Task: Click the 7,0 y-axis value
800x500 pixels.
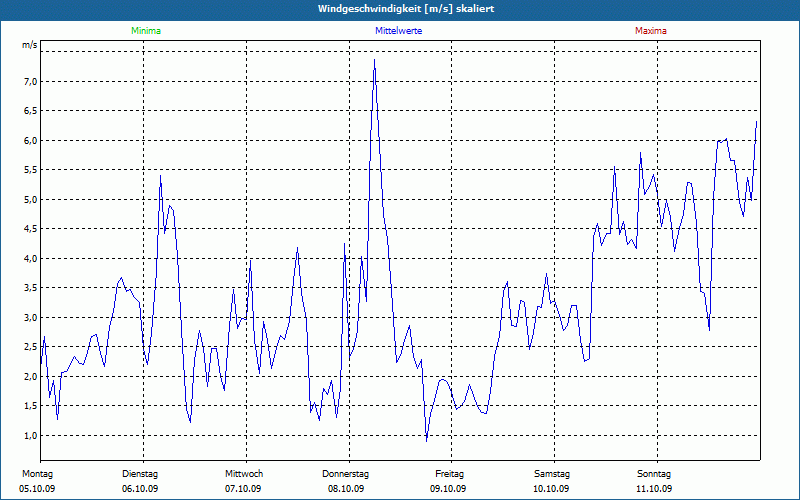Action: (x=30, y=82)
